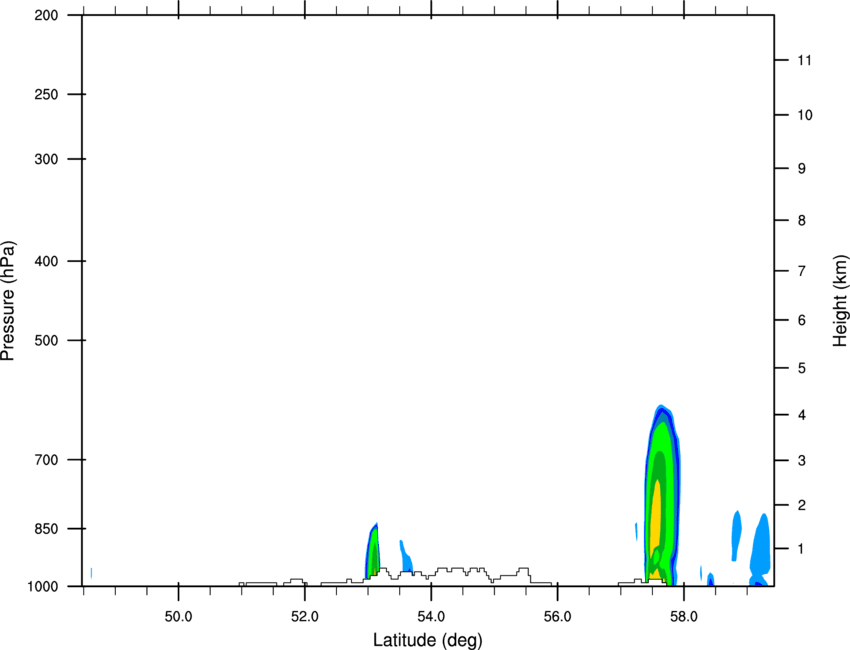Screen dimensions: 850x650
Task: Click the 4 km height label
Action: [x=802, y=415]
